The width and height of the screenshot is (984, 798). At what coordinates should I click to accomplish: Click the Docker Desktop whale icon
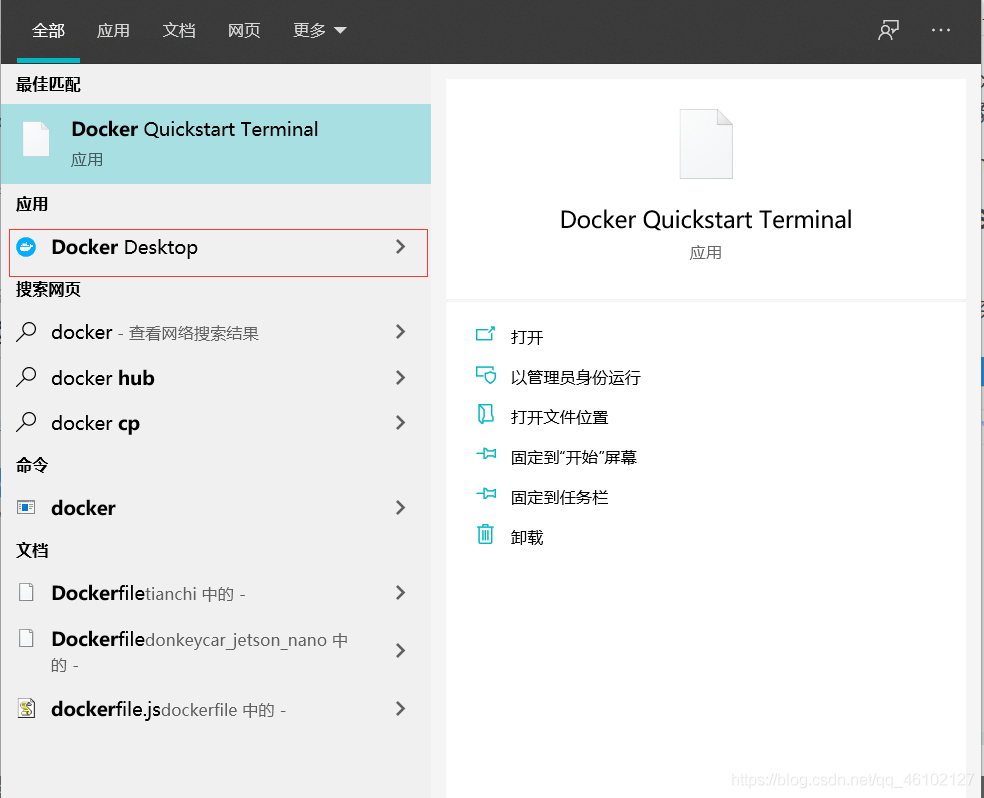26,247
